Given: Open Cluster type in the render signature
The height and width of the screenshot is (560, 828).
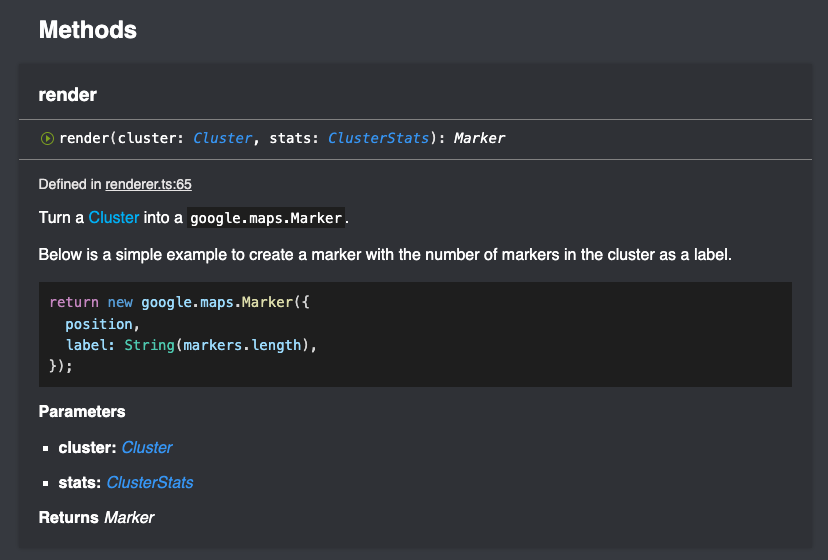Looking at the screenshot, I should tap(222, 138).
